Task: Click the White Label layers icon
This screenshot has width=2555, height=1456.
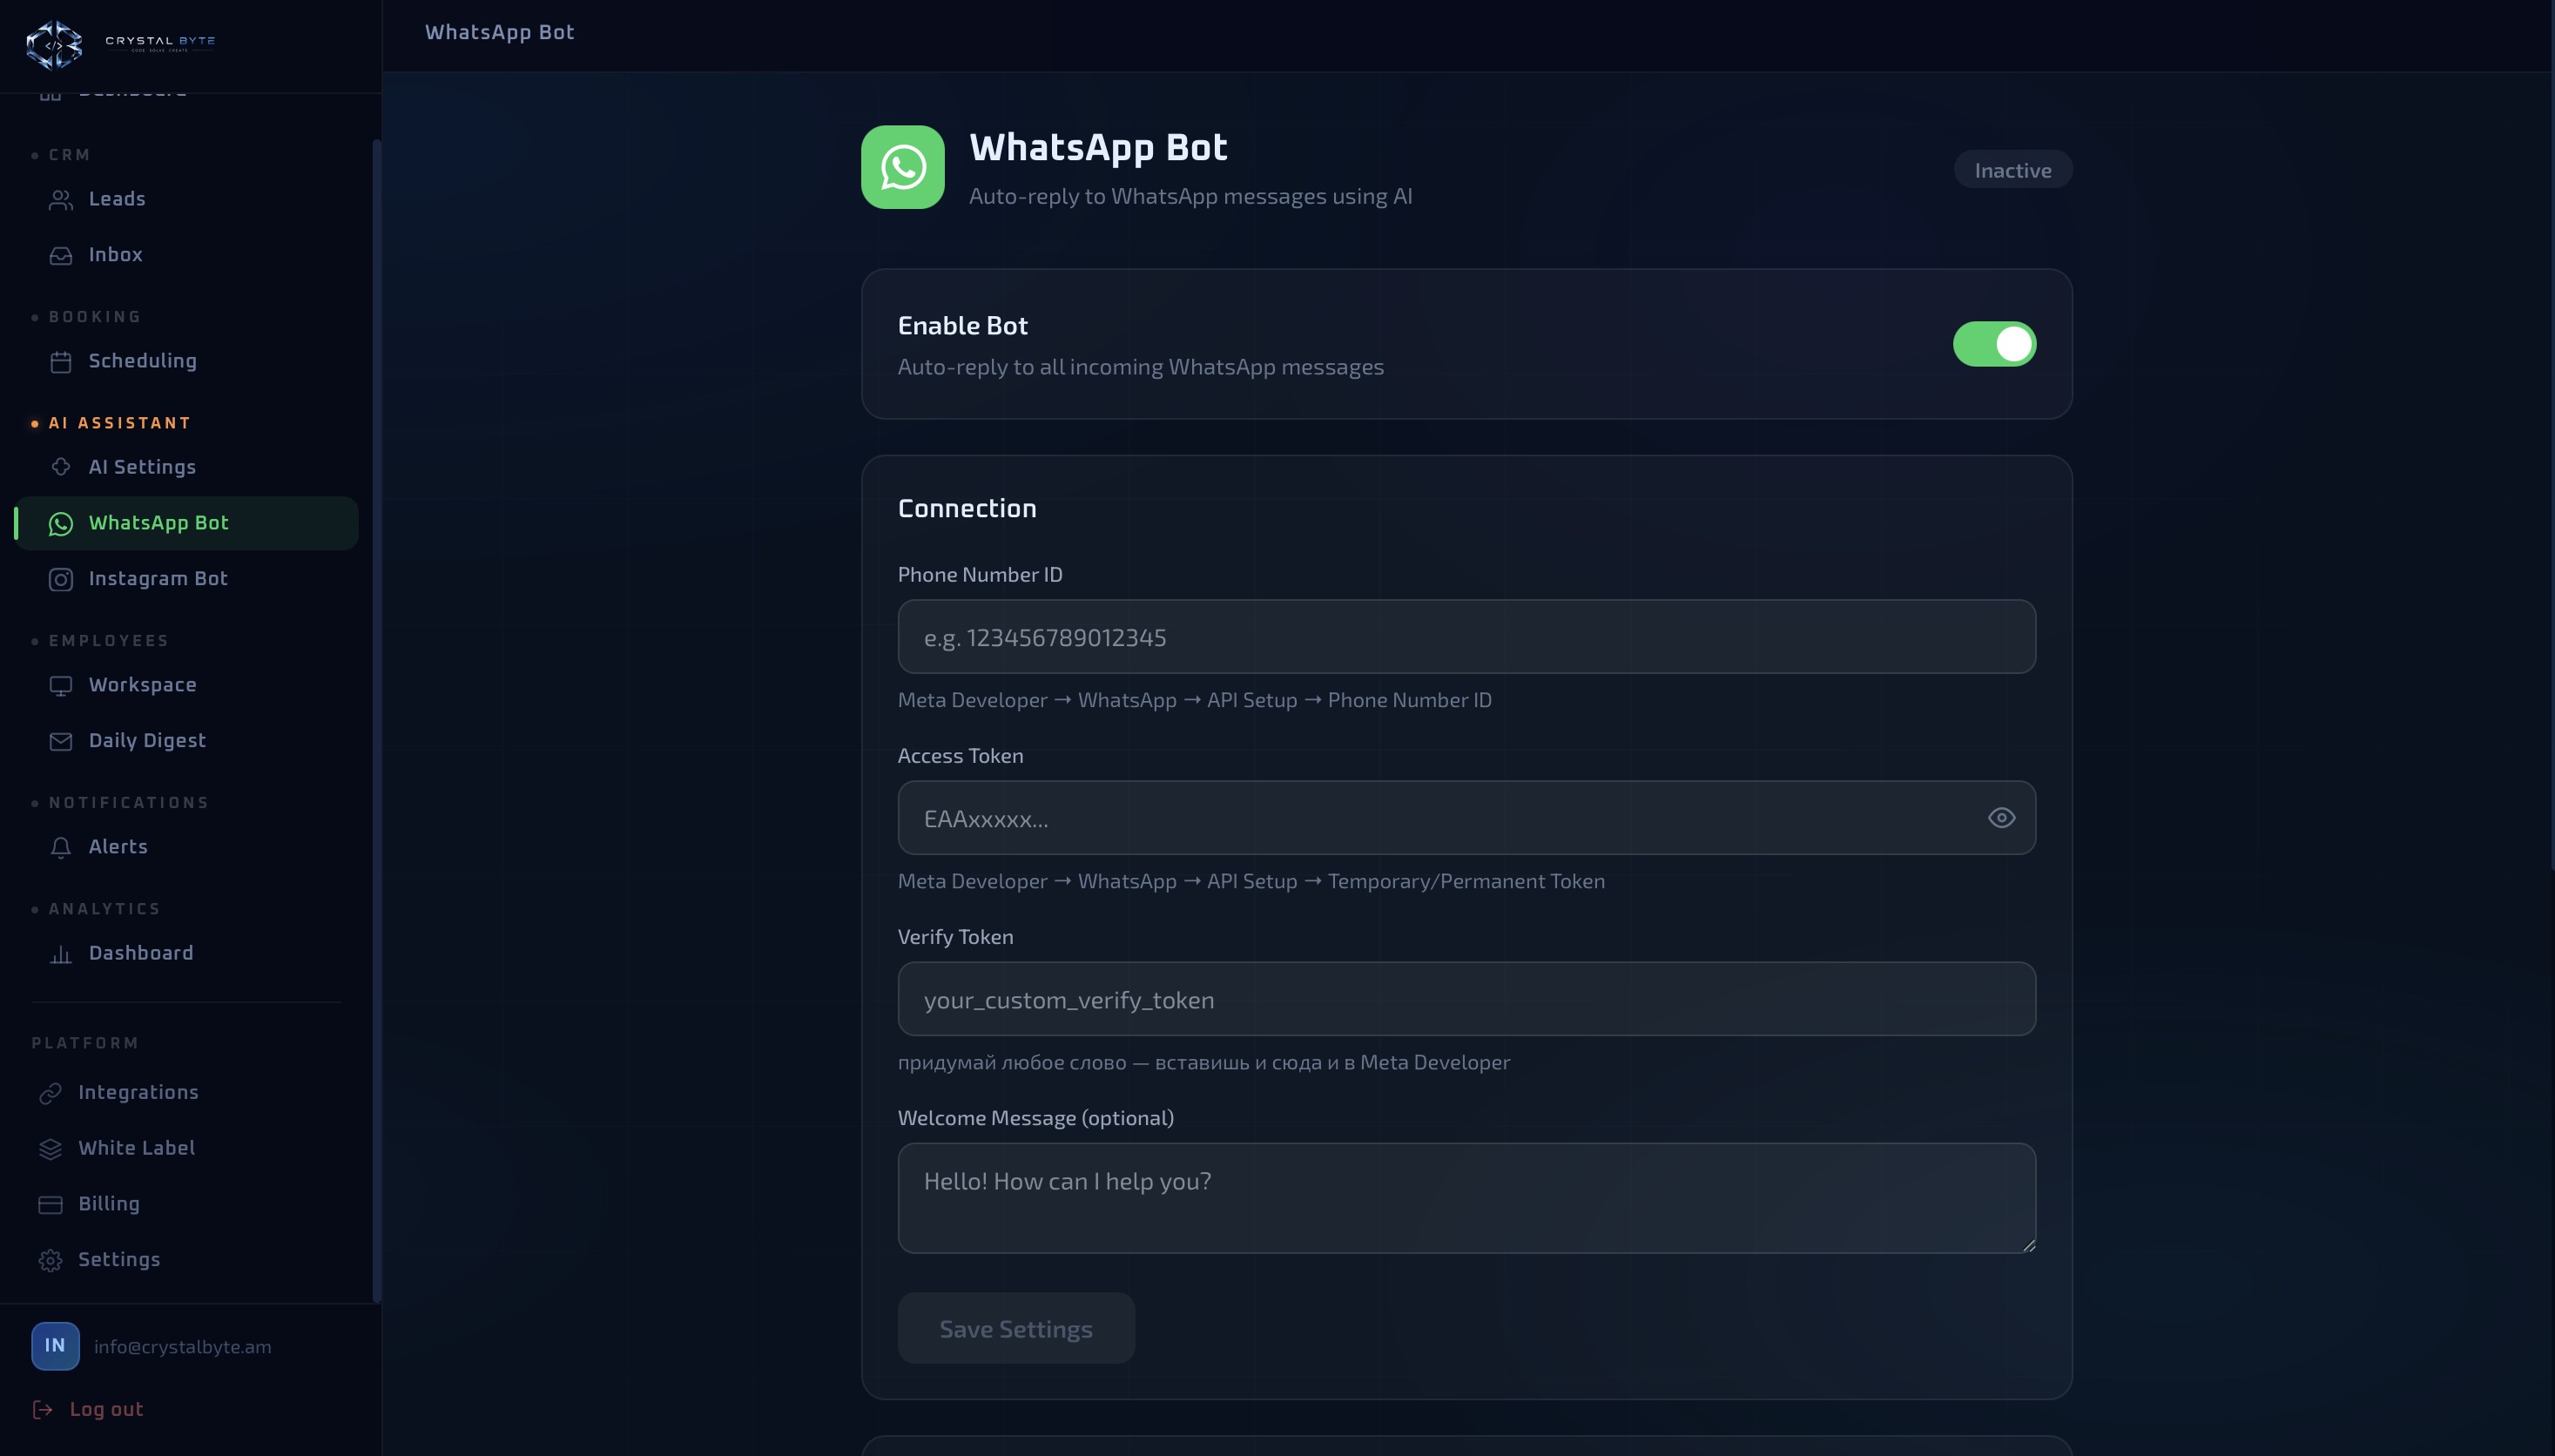Action: [x=50, y=1149]
